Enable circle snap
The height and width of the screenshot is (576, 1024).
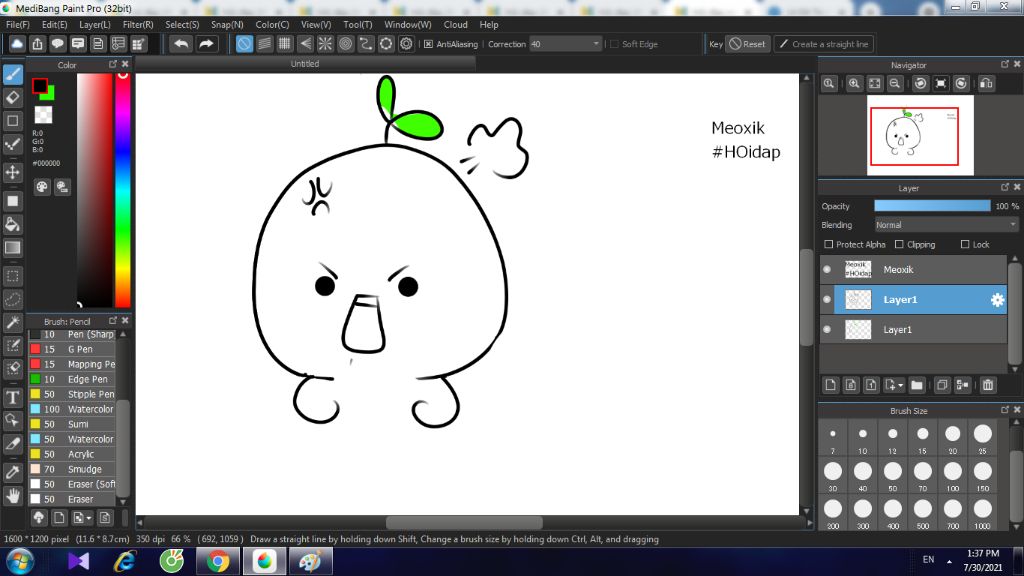click(345, 44)
